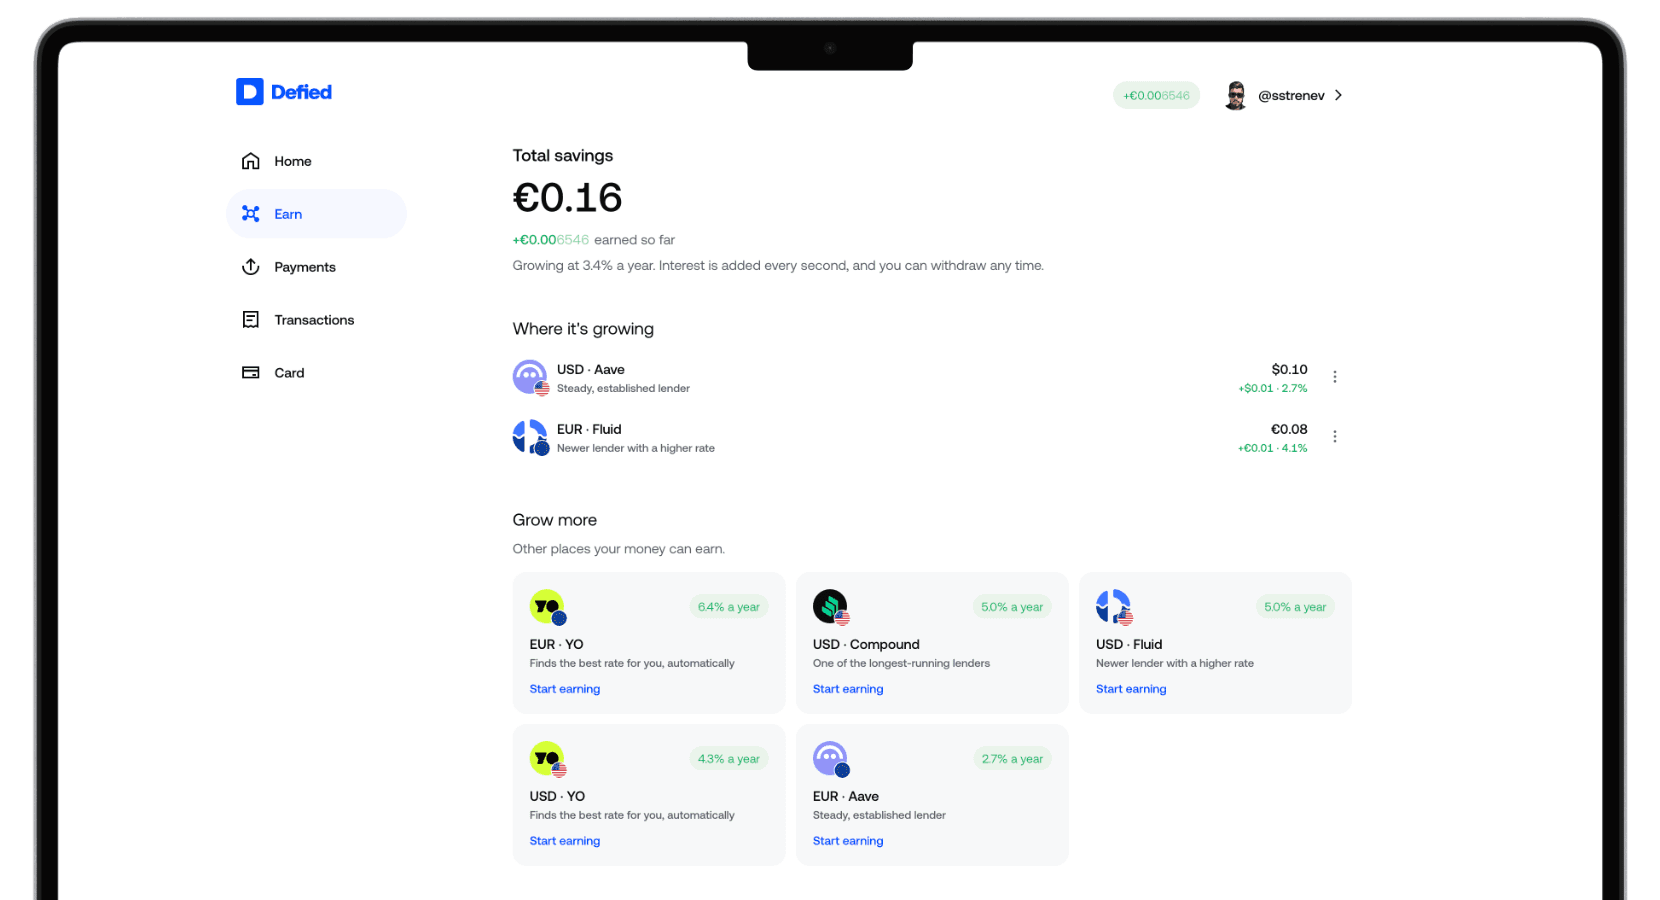Click the 6.4% a year badge
Screen dimensions: 1660x900
[x=728, y=607]
